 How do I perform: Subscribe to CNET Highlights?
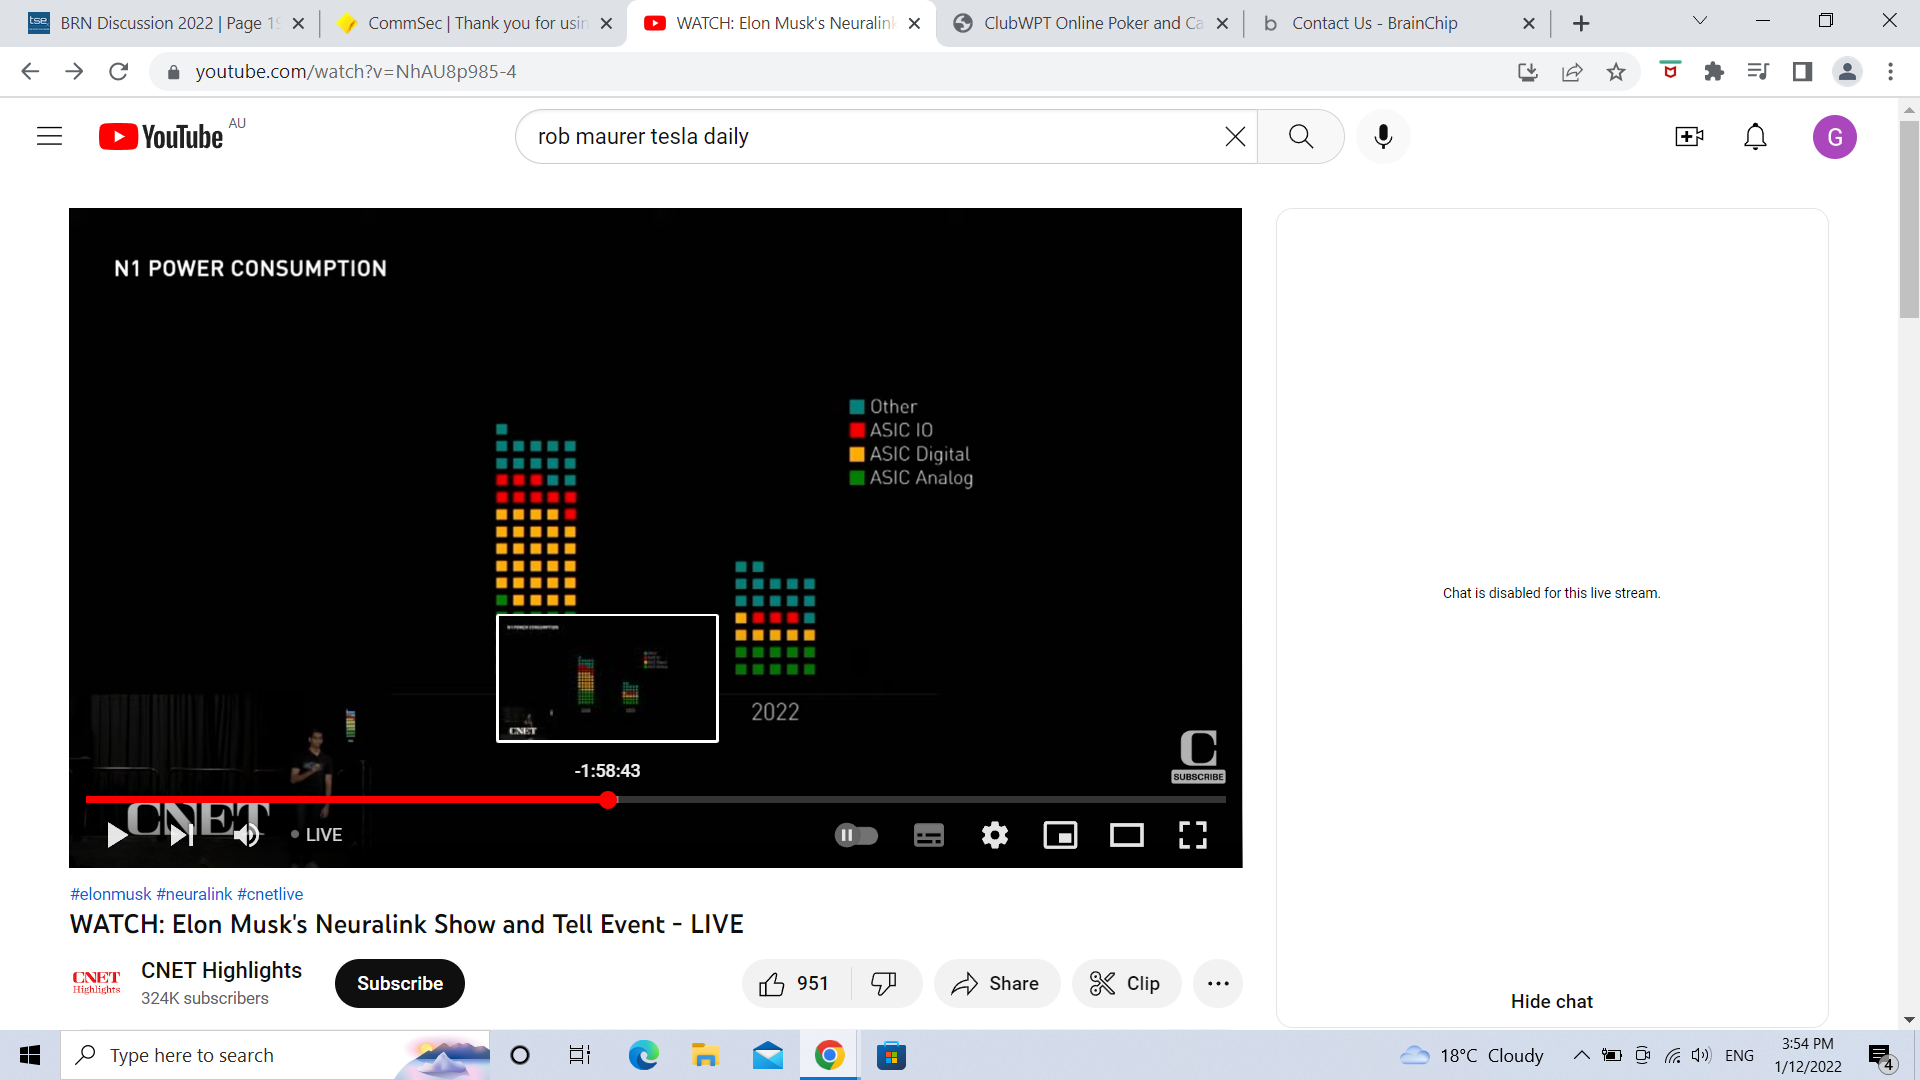tap(399, 983)
